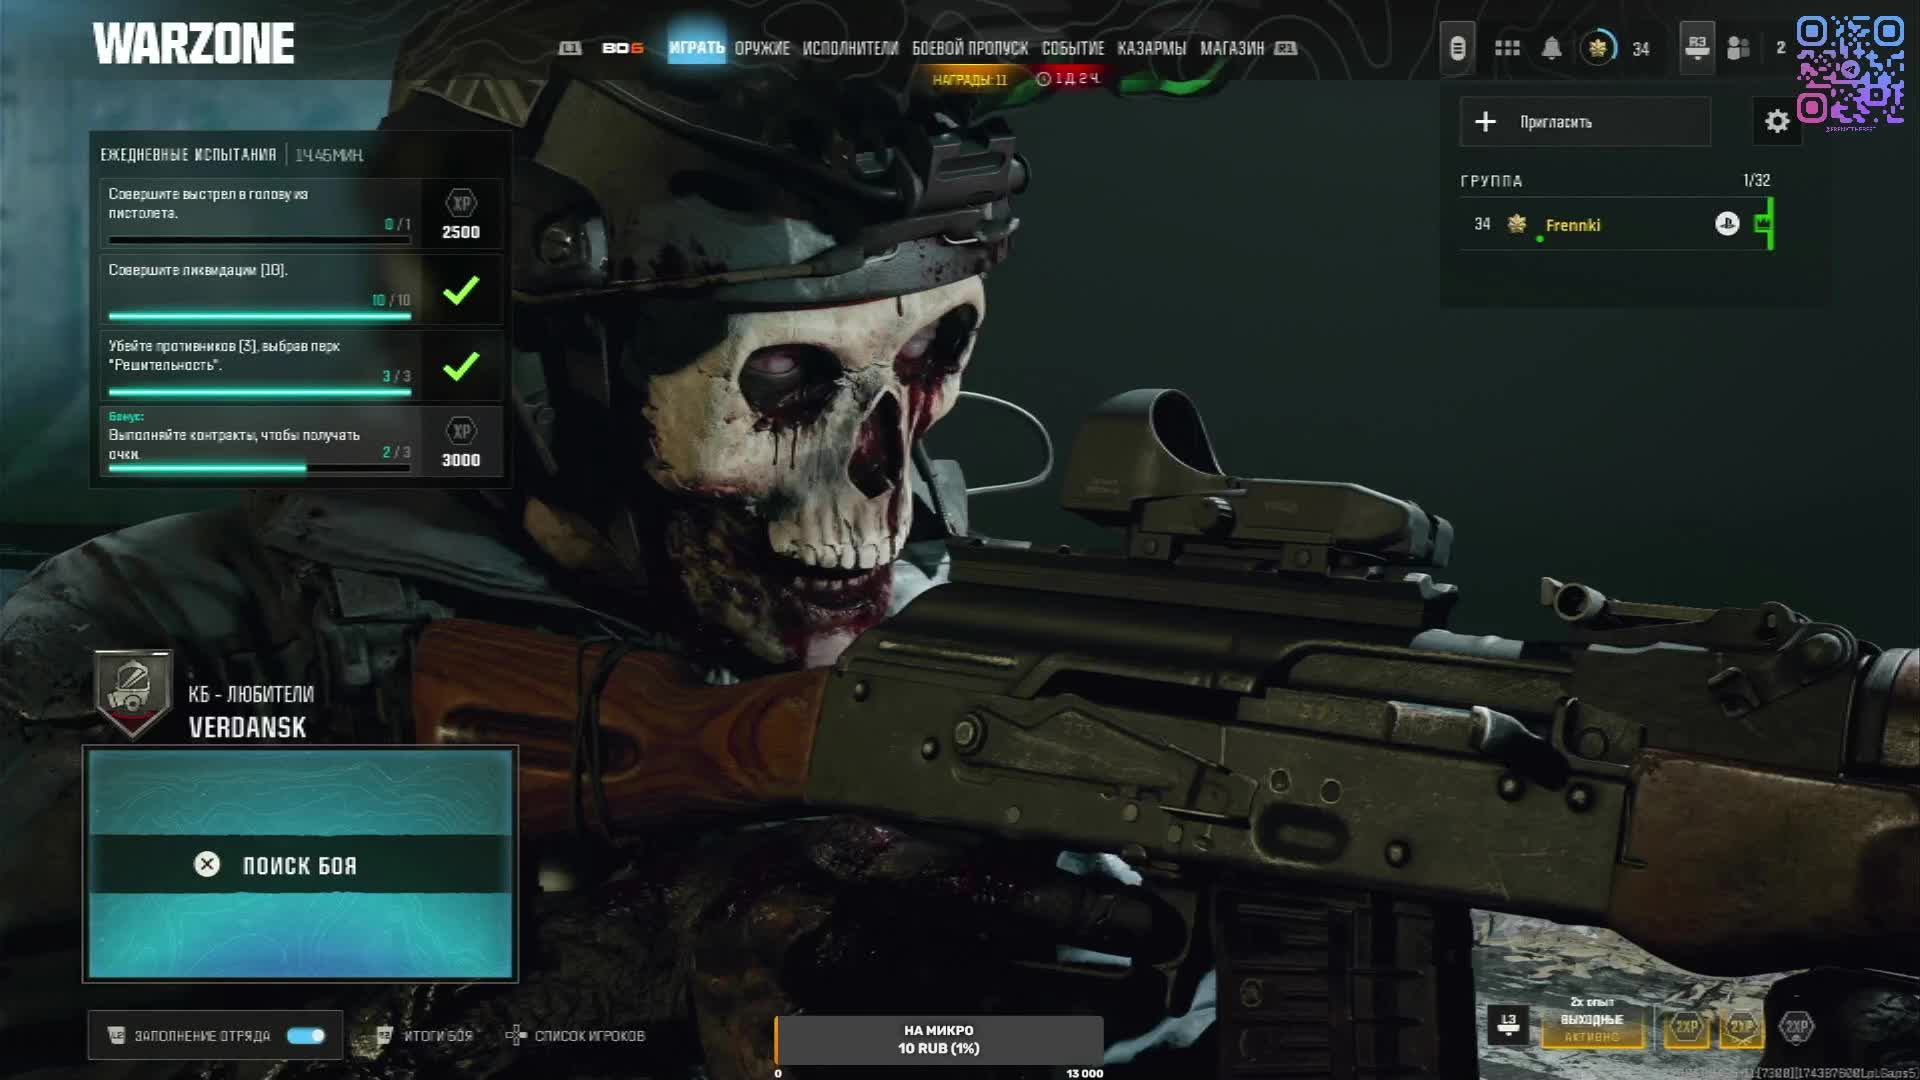Click the group settings gear icon

click(x=1777, y=122)
